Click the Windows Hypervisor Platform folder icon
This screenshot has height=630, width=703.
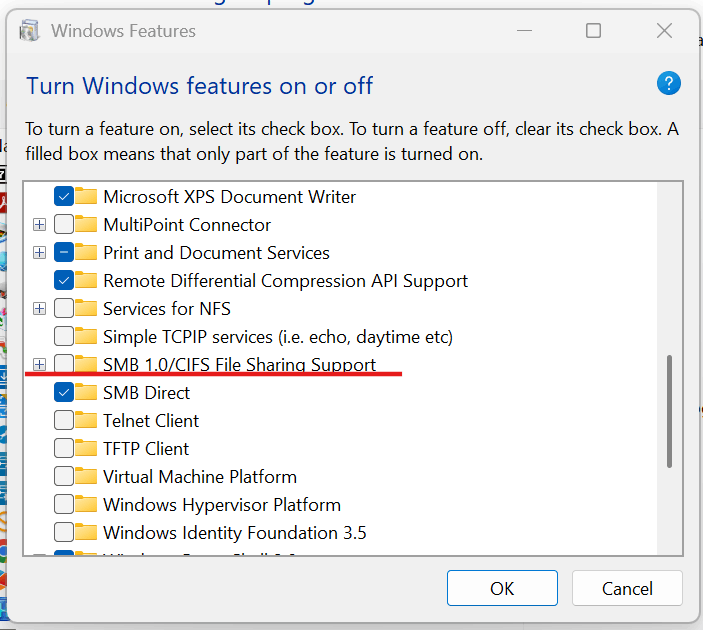tap(86, 504)
